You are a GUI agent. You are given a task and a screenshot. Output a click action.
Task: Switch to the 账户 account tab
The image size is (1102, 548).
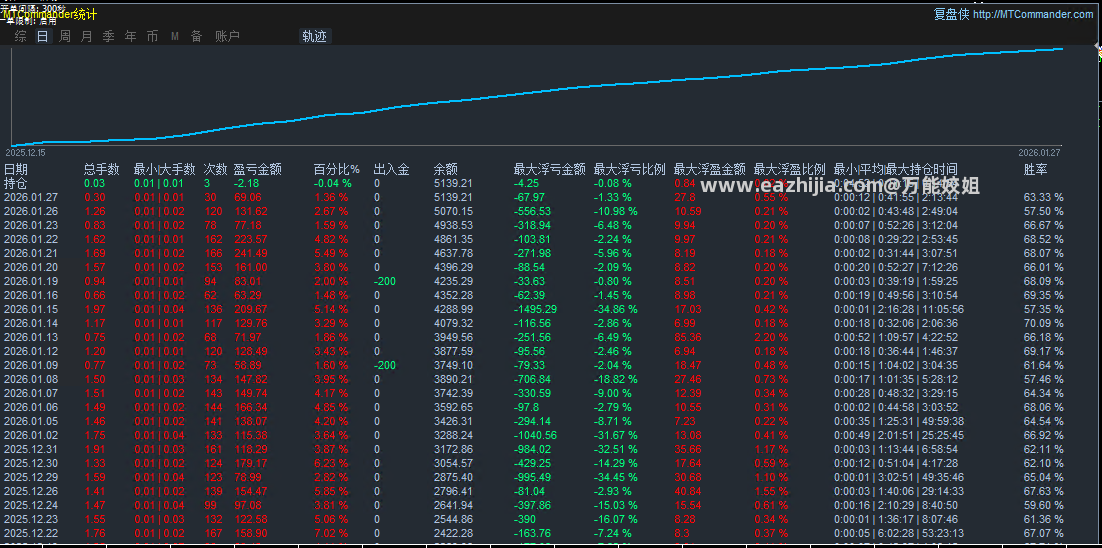pyautogui.click(x=227, y=37)
